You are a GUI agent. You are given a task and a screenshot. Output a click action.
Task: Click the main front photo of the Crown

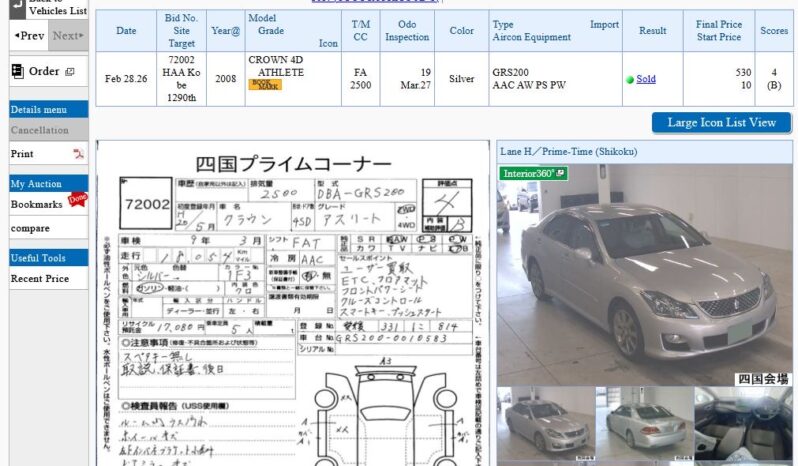[x=644, y=275]
